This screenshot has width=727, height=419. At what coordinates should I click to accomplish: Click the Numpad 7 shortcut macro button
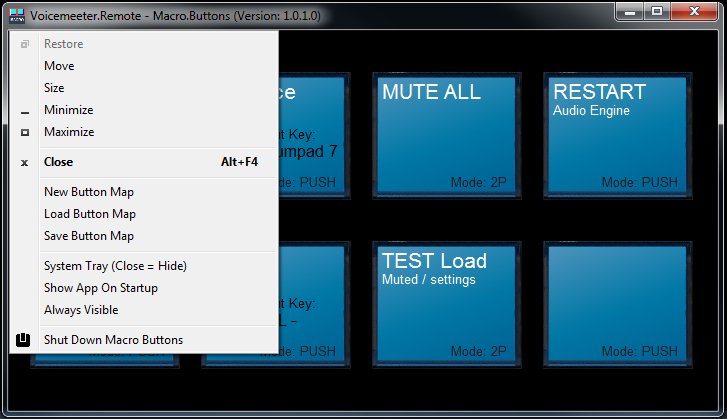tap(314, 136)
